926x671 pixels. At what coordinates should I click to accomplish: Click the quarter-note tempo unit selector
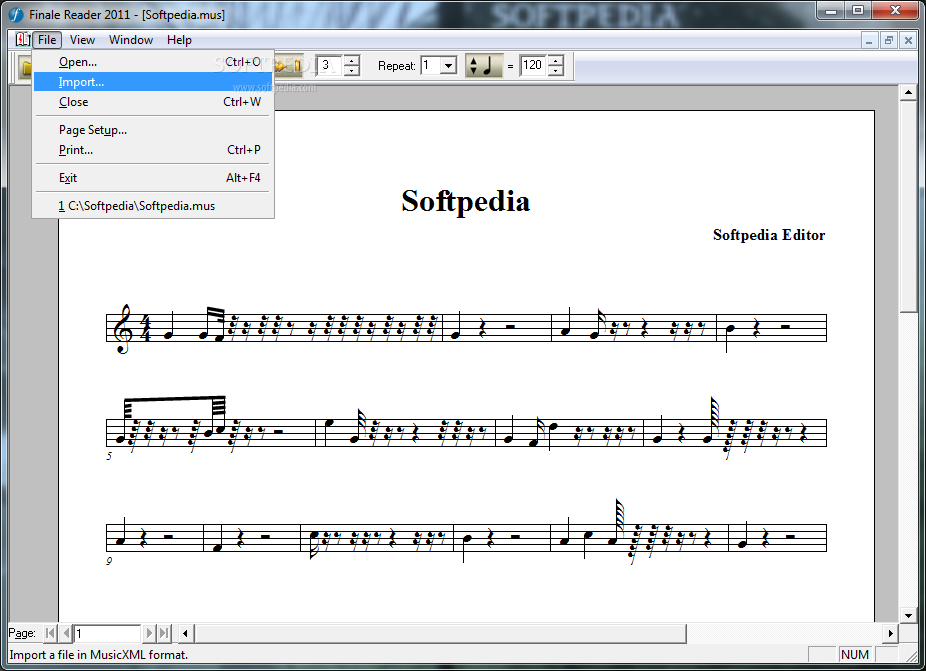pos(483,66)
